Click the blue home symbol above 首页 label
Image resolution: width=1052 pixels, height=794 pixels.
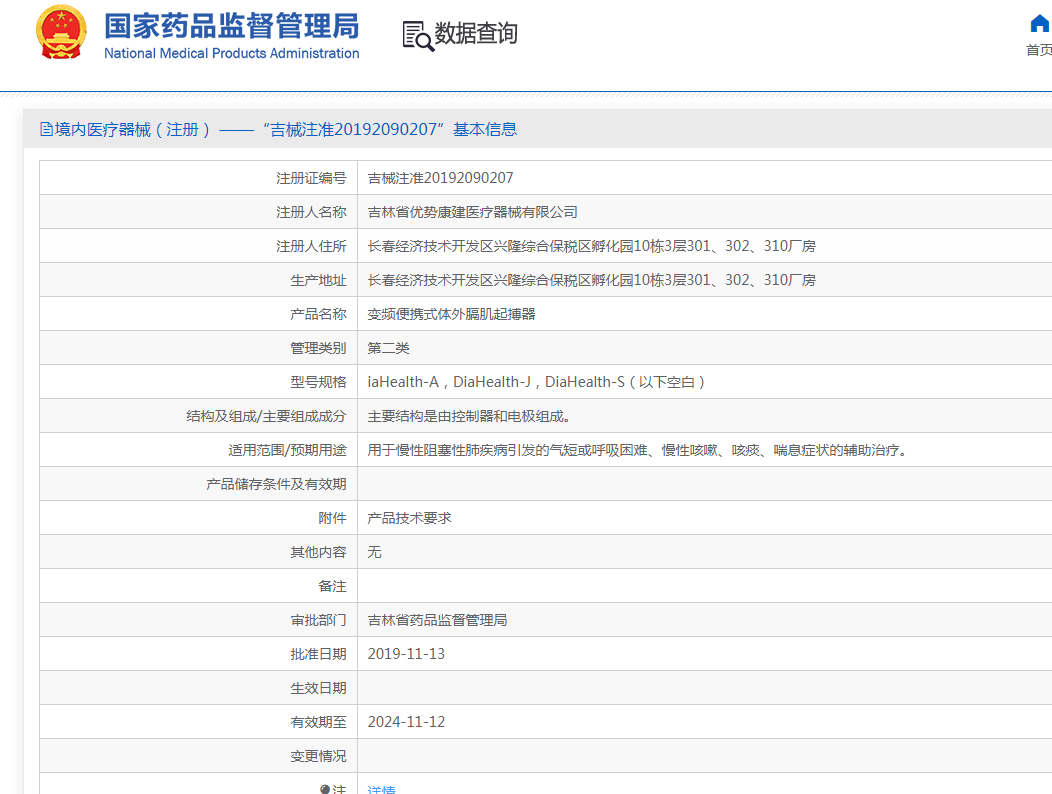(1039, 24)
